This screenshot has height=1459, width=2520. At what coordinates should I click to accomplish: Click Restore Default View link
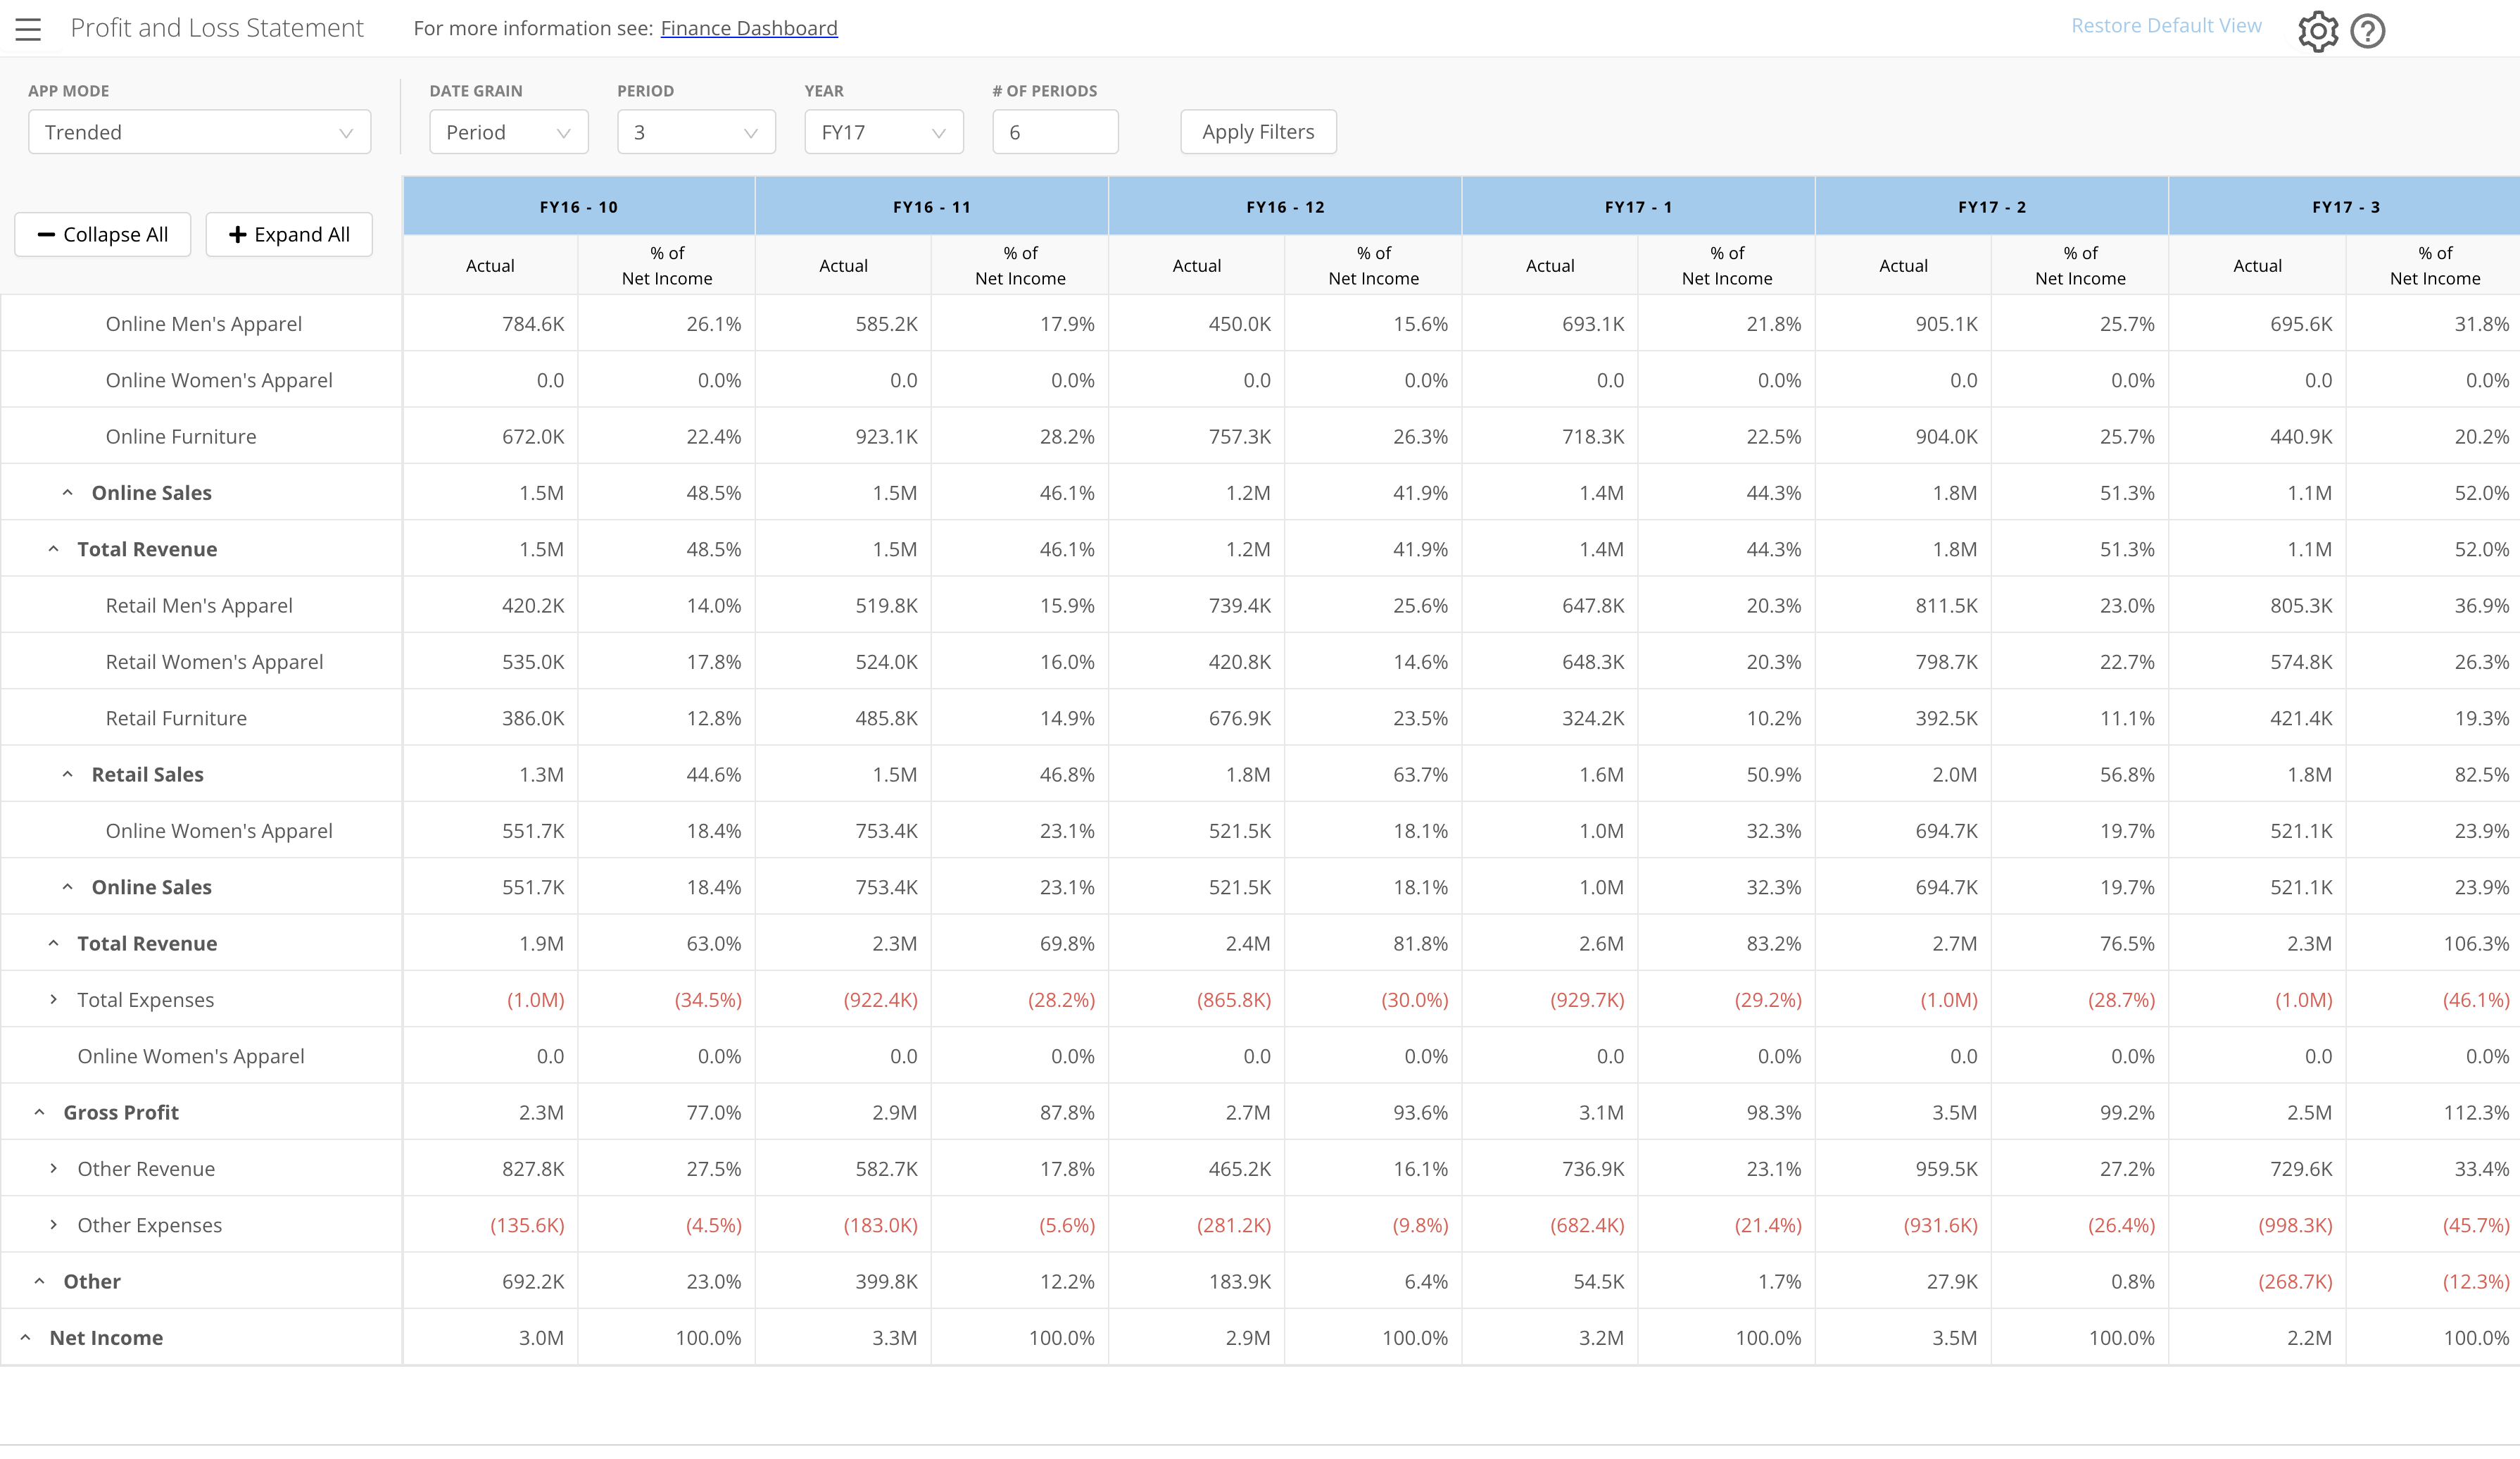2165,26
